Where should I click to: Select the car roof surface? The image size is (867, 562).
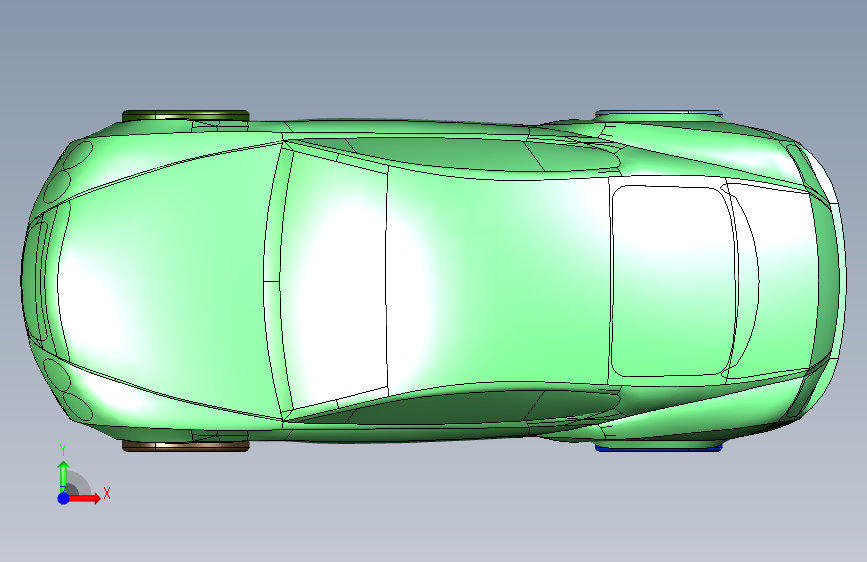click(x=498, y=281)
